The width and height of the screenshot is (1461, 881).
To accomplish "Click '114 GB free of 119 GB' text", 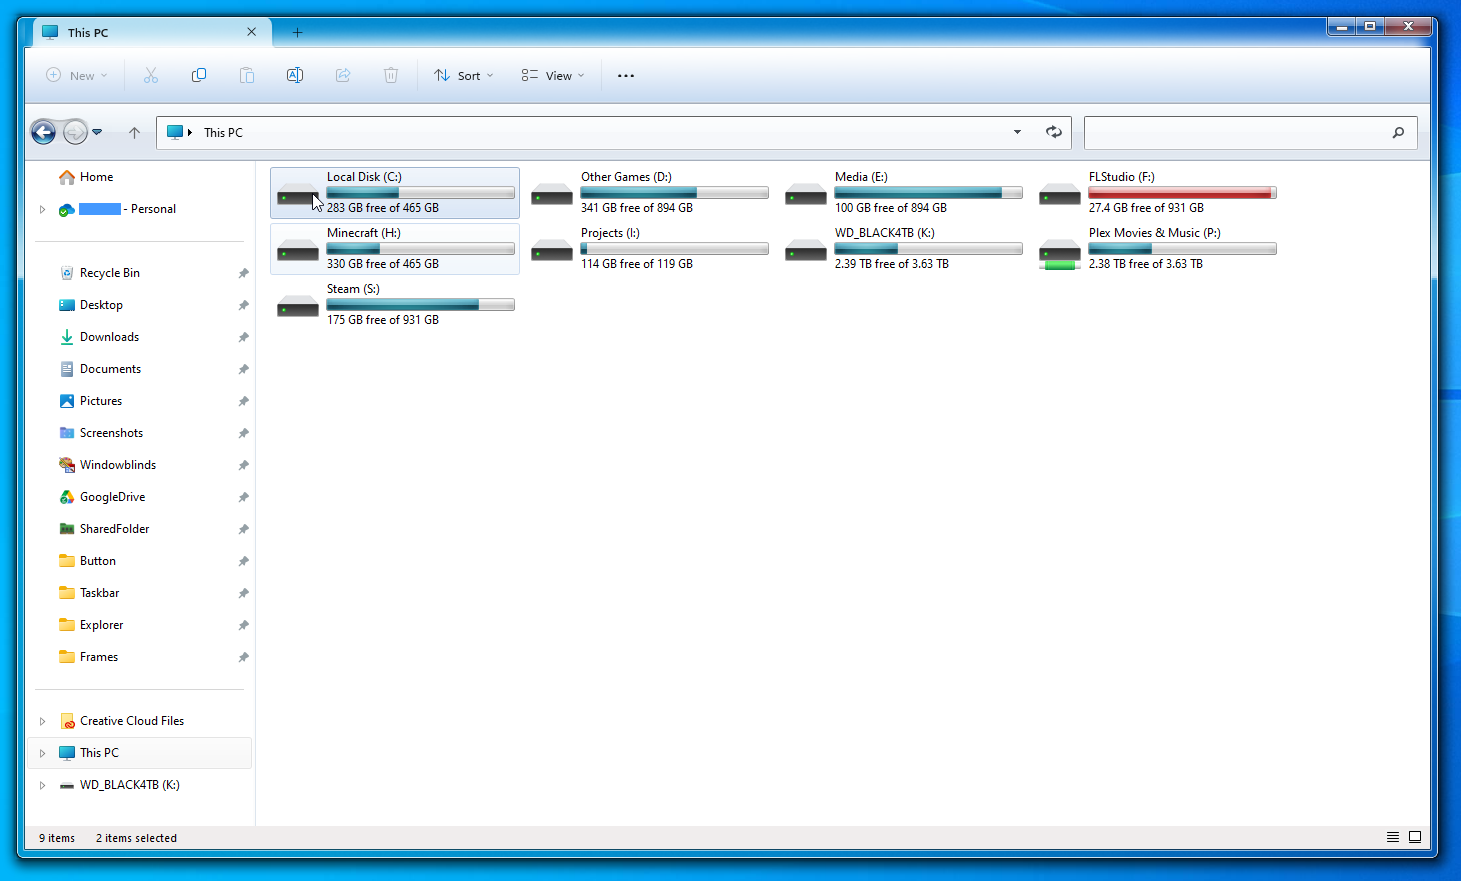I will (637, 264).
